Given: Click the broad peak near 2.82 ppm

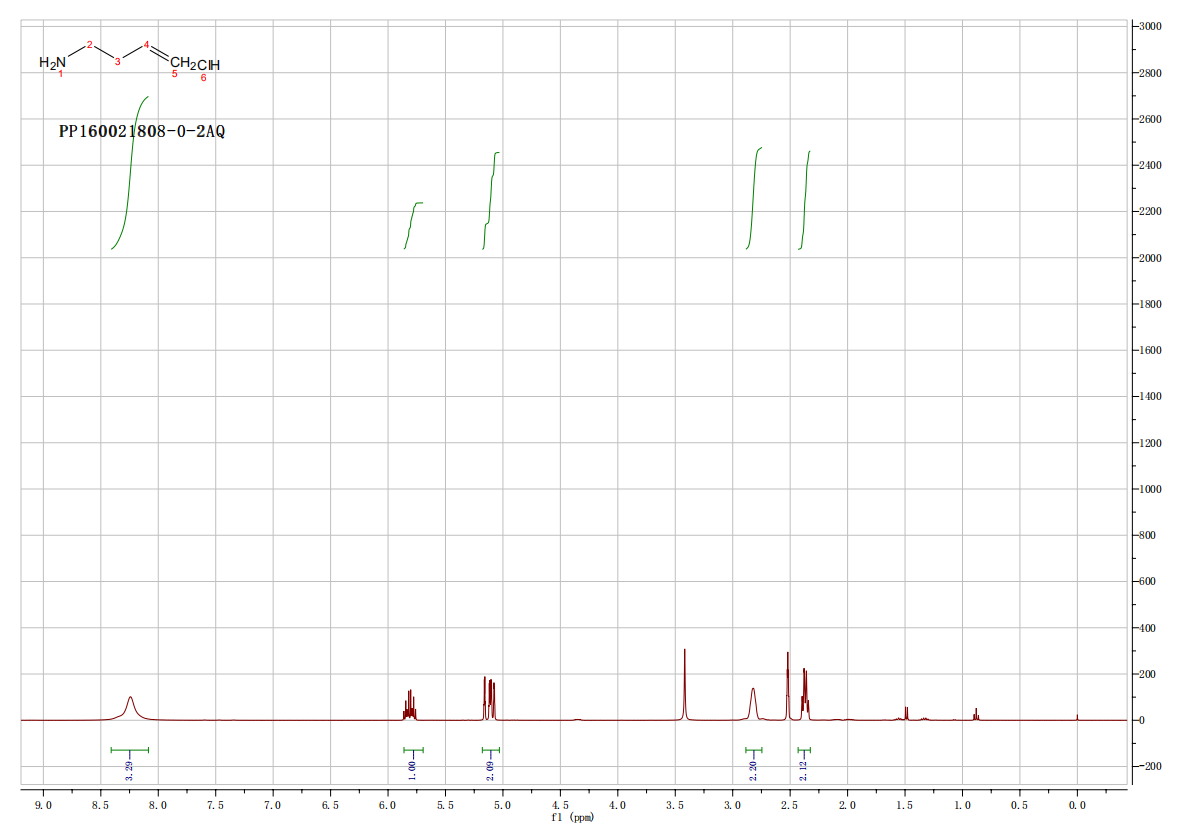Looking at the screenshot, I should point(753,700).
